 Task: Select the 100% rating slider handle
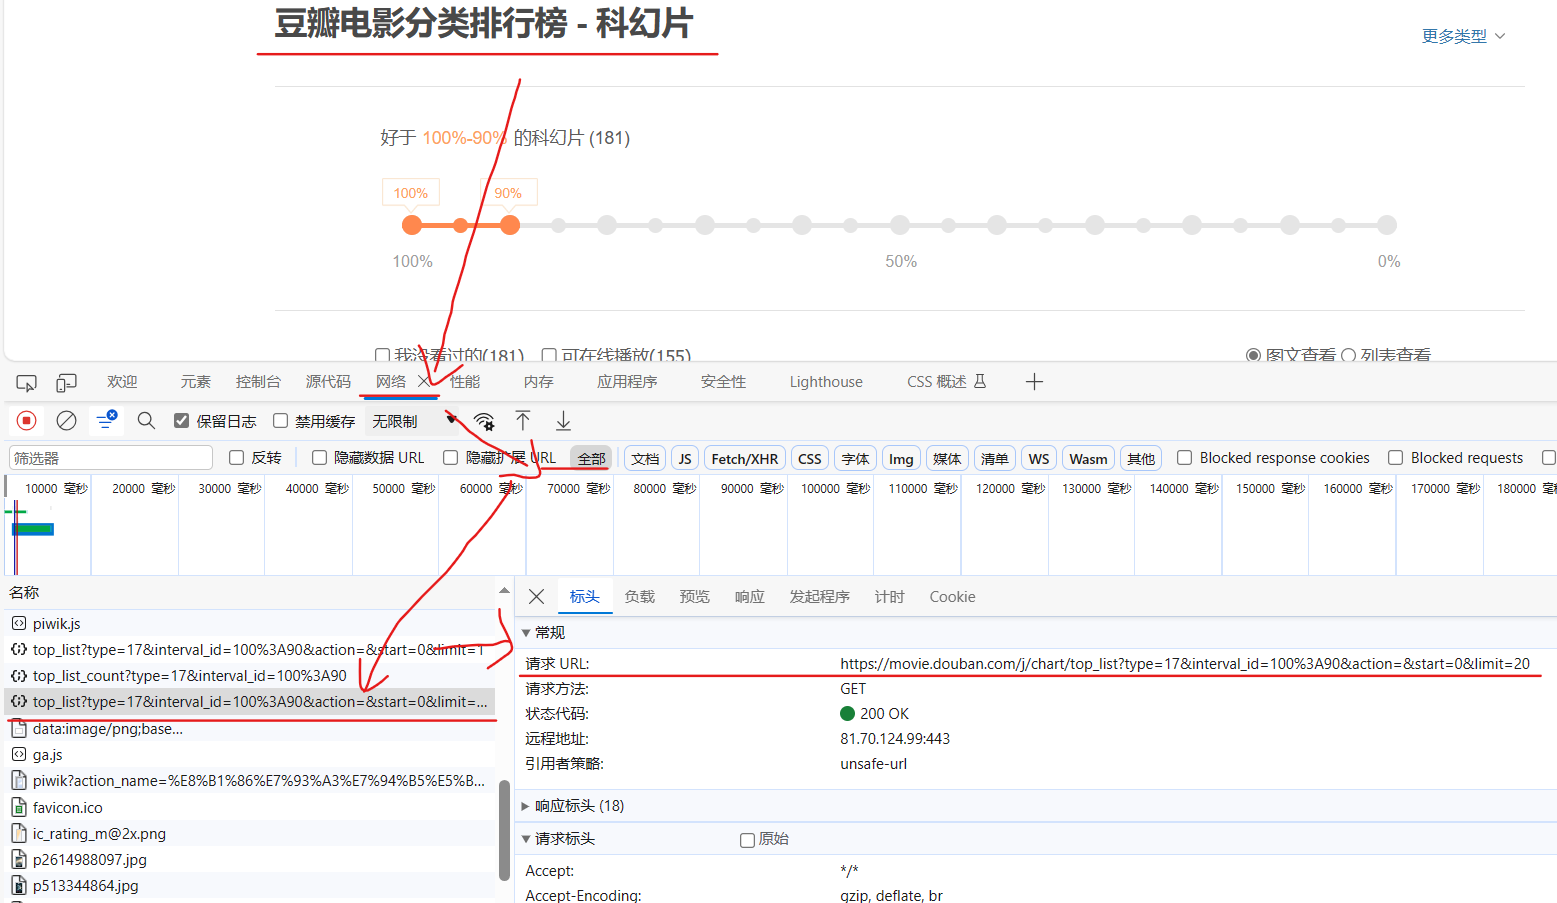(x=412, y=225)
